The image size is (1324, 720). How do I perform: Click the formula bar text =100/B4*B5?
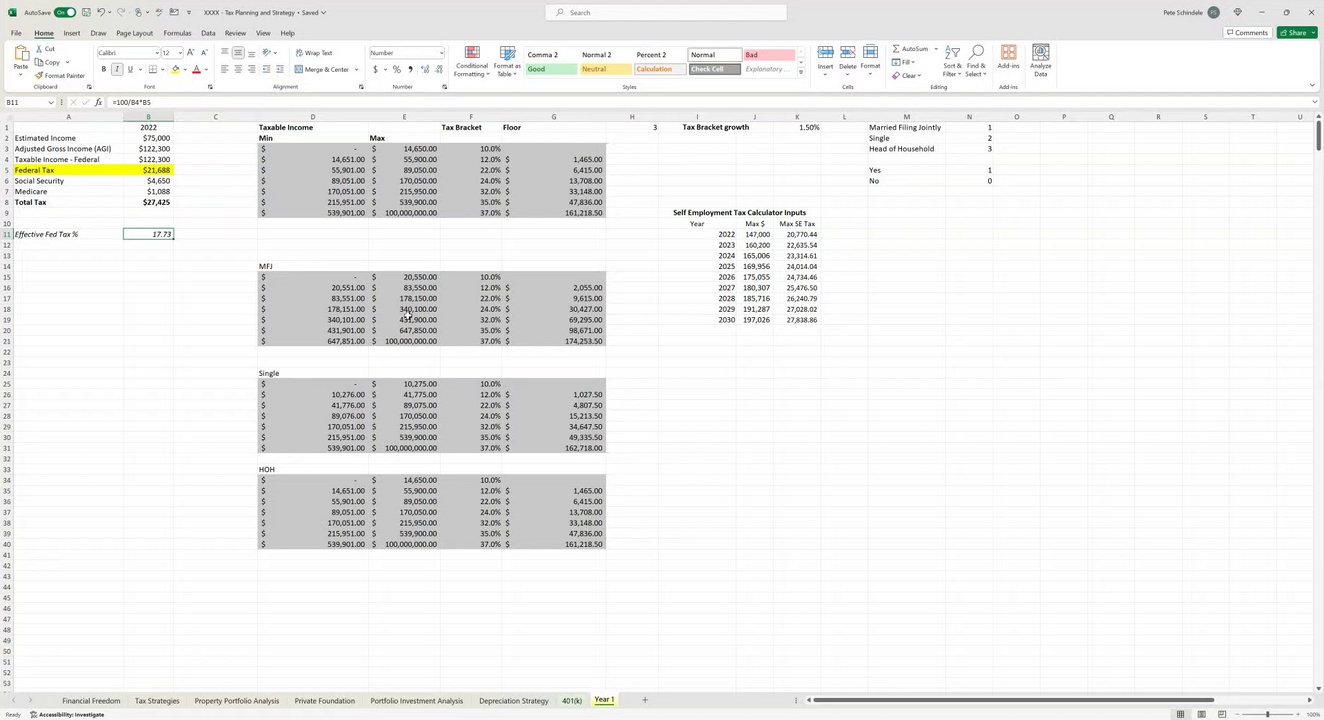(132, 102)
